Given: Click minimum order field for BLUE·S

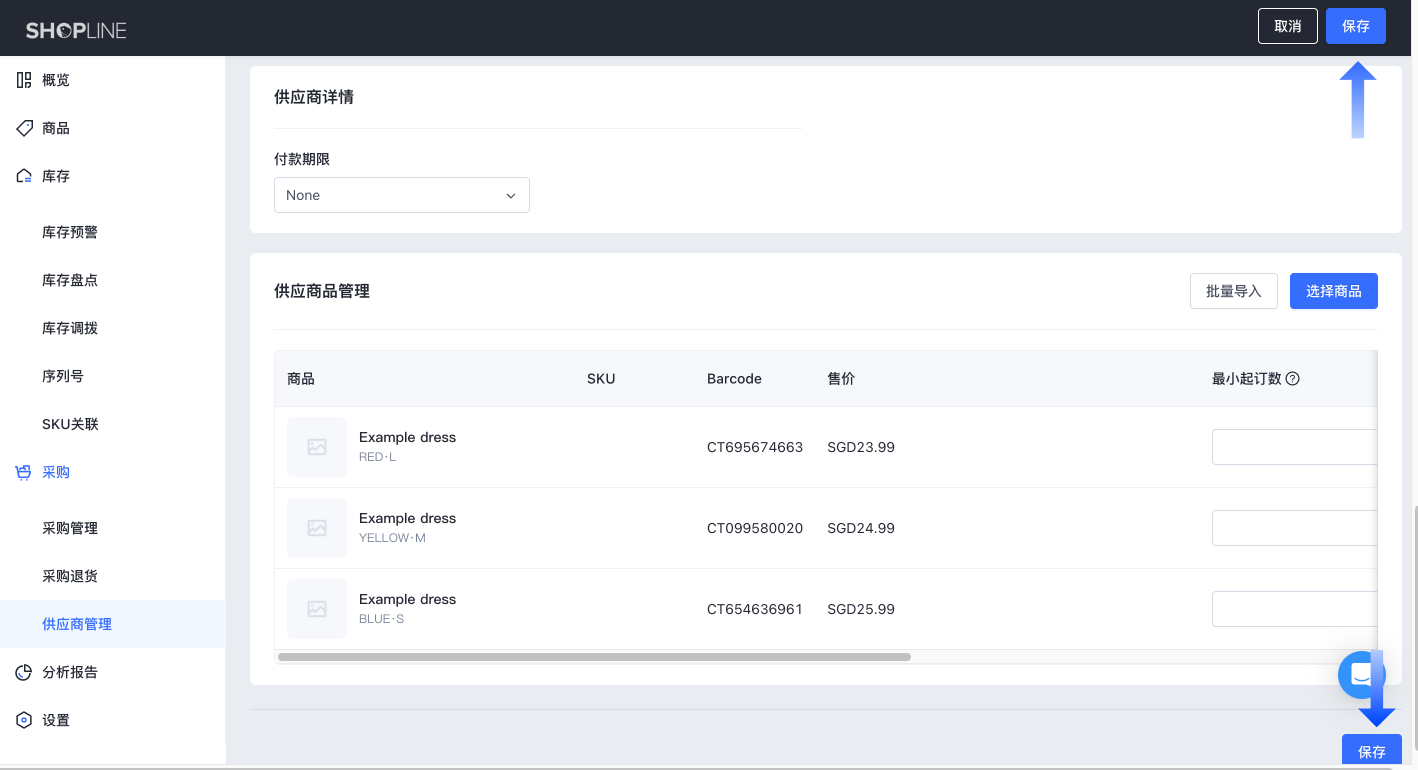Looking at the screenshot, I should pos(1294,609).
